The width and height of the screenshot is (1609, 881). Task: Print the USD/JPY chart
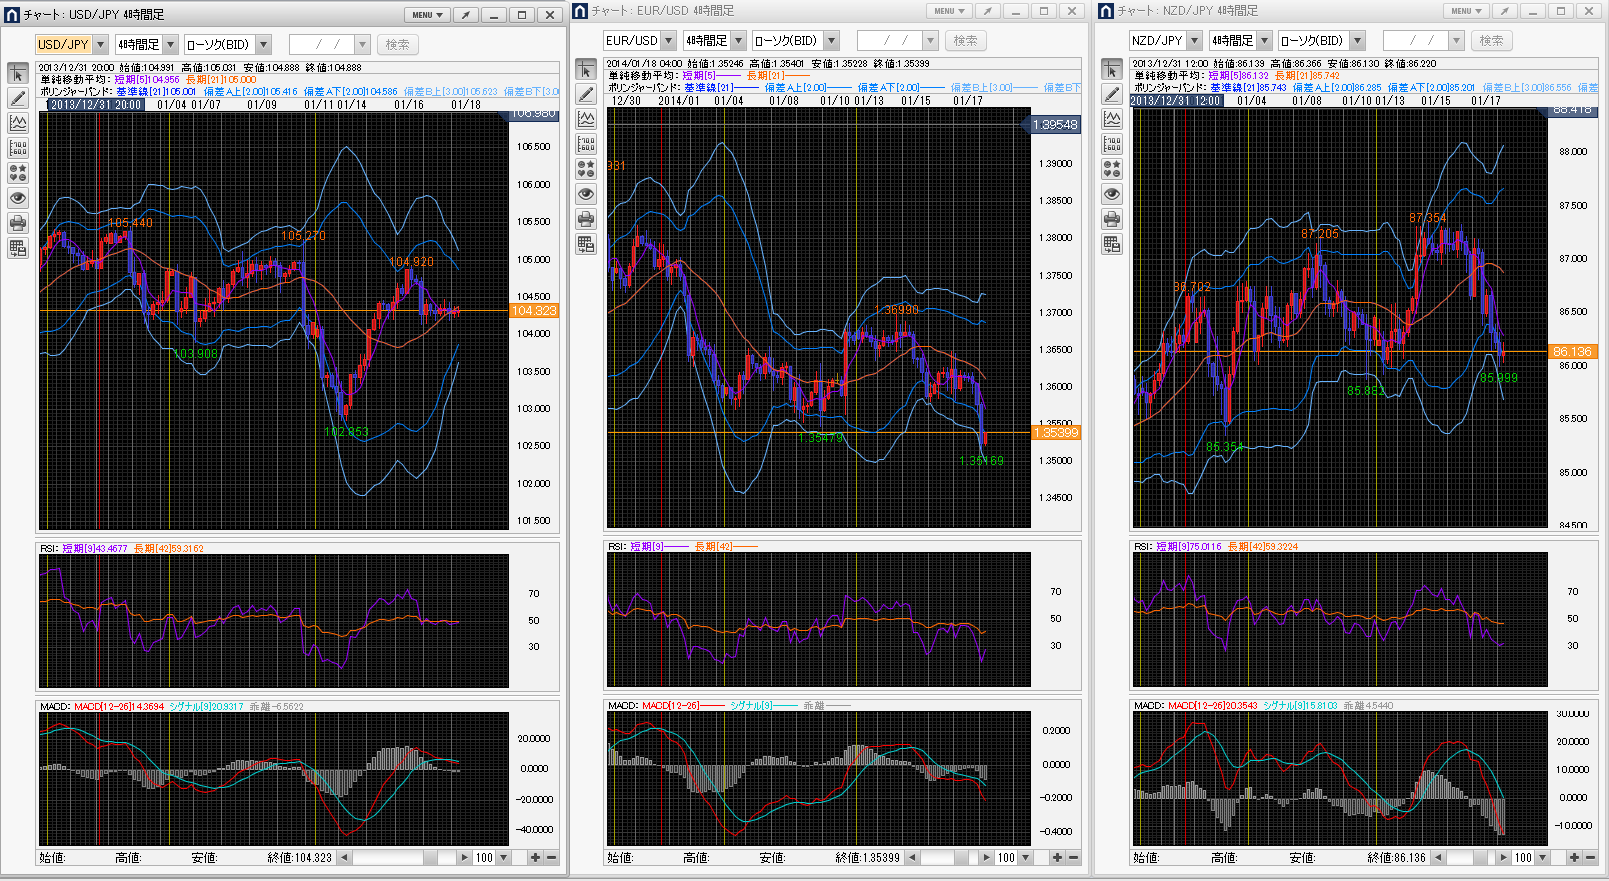[x=18, y=223]
